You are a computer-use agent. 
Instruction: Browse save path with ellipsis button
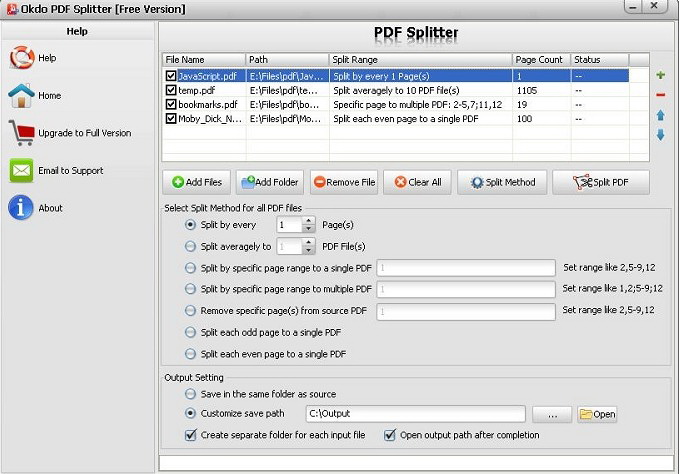[x=552, y=414]
